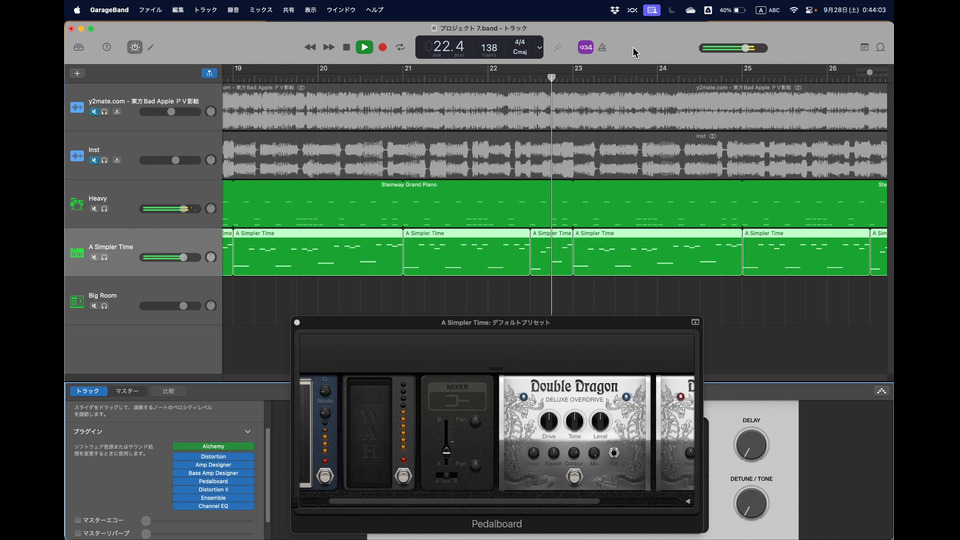Open the LCD display mode dropdown arrow
The height and width of the screenshot is (540, 960).
pyautogui.click(x=539, y=47)
